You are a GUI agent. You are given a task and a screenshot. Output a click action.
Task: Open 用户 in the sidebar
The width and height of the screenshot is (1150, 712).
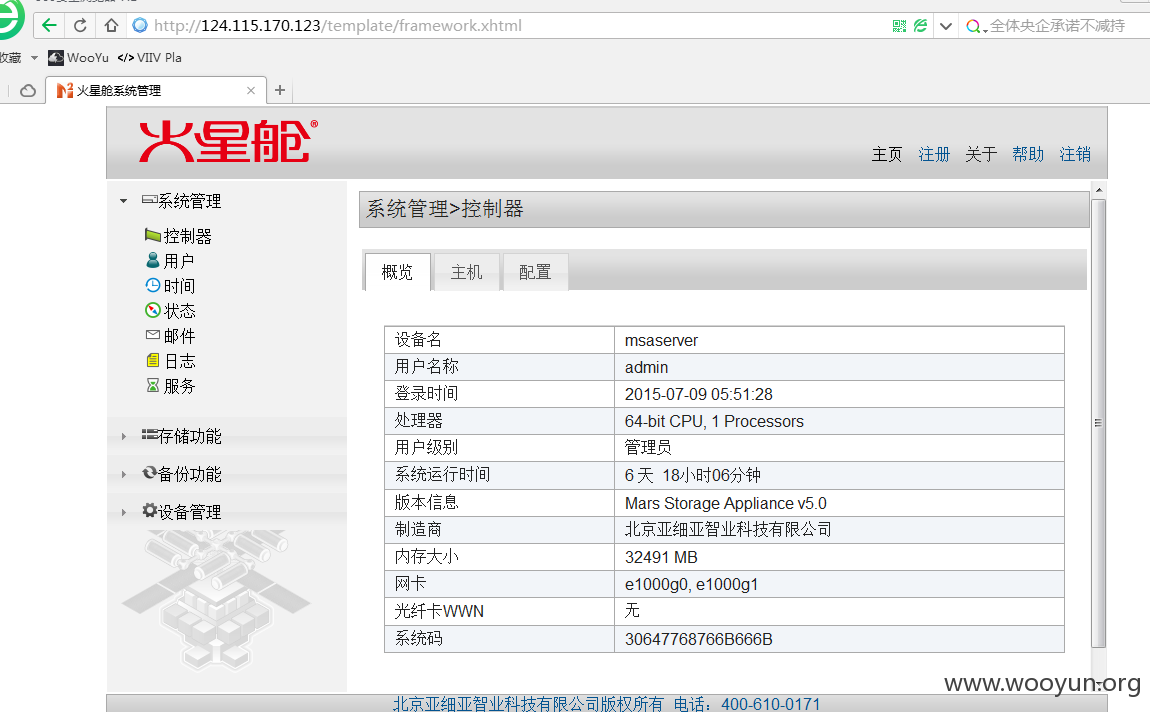coord(179,261)
